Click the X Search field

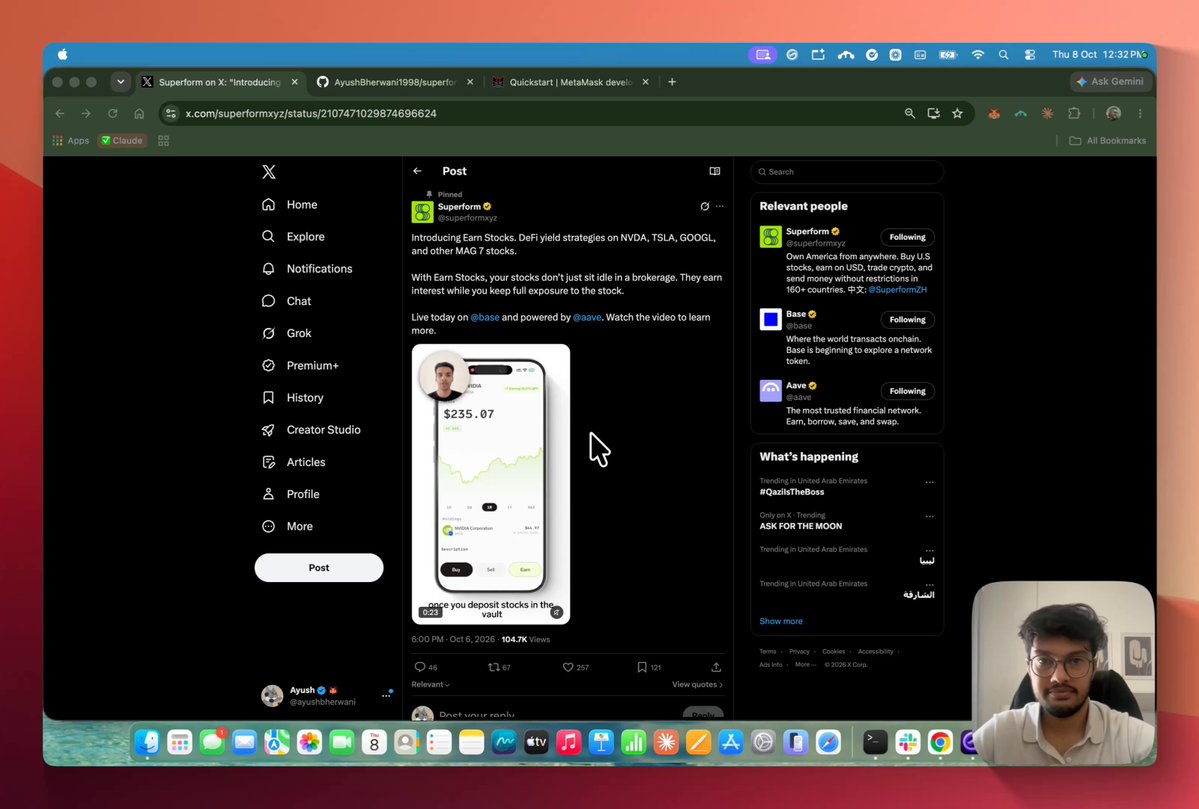point(847,172)
